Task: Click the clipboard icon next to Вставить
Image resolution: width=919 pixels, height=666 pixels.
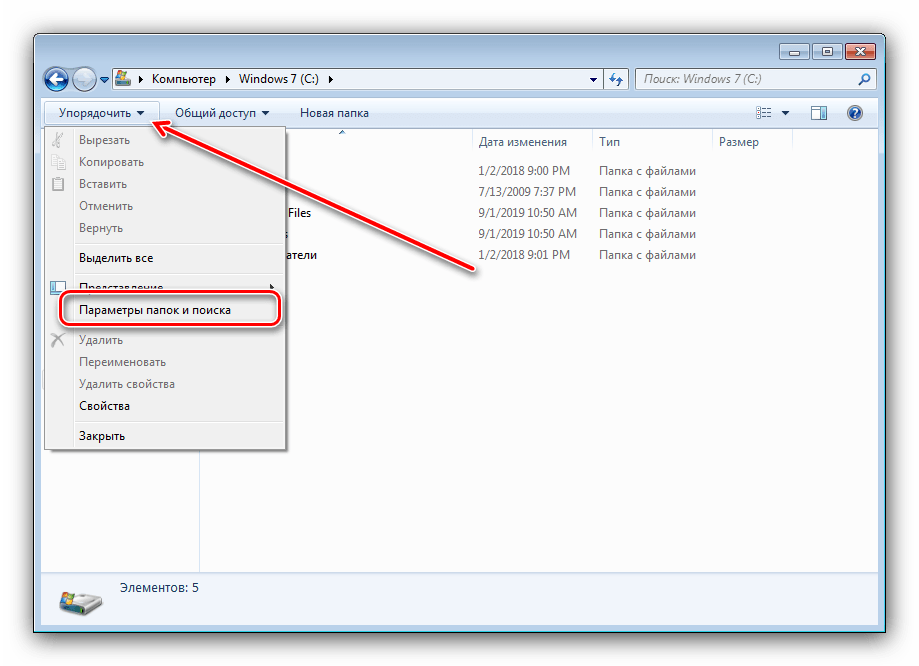Action: click(57, 184)
